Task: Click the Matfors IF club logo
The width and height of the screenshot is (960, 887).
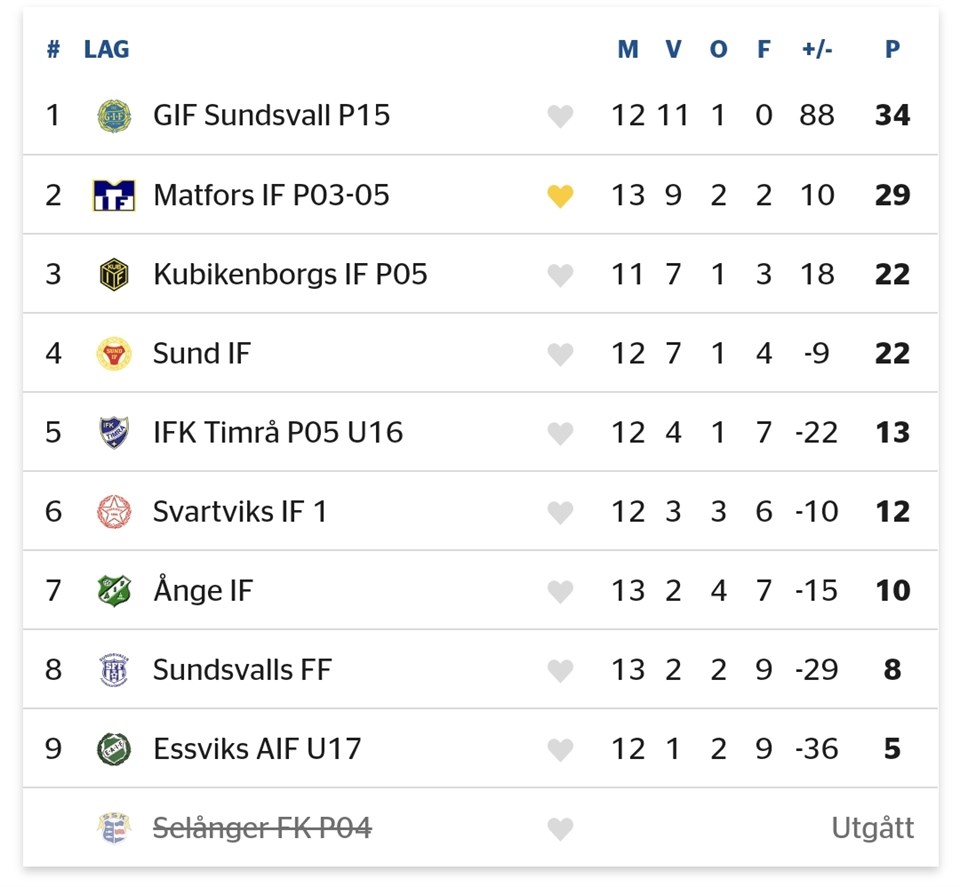Action: click(x=113, y=195)
